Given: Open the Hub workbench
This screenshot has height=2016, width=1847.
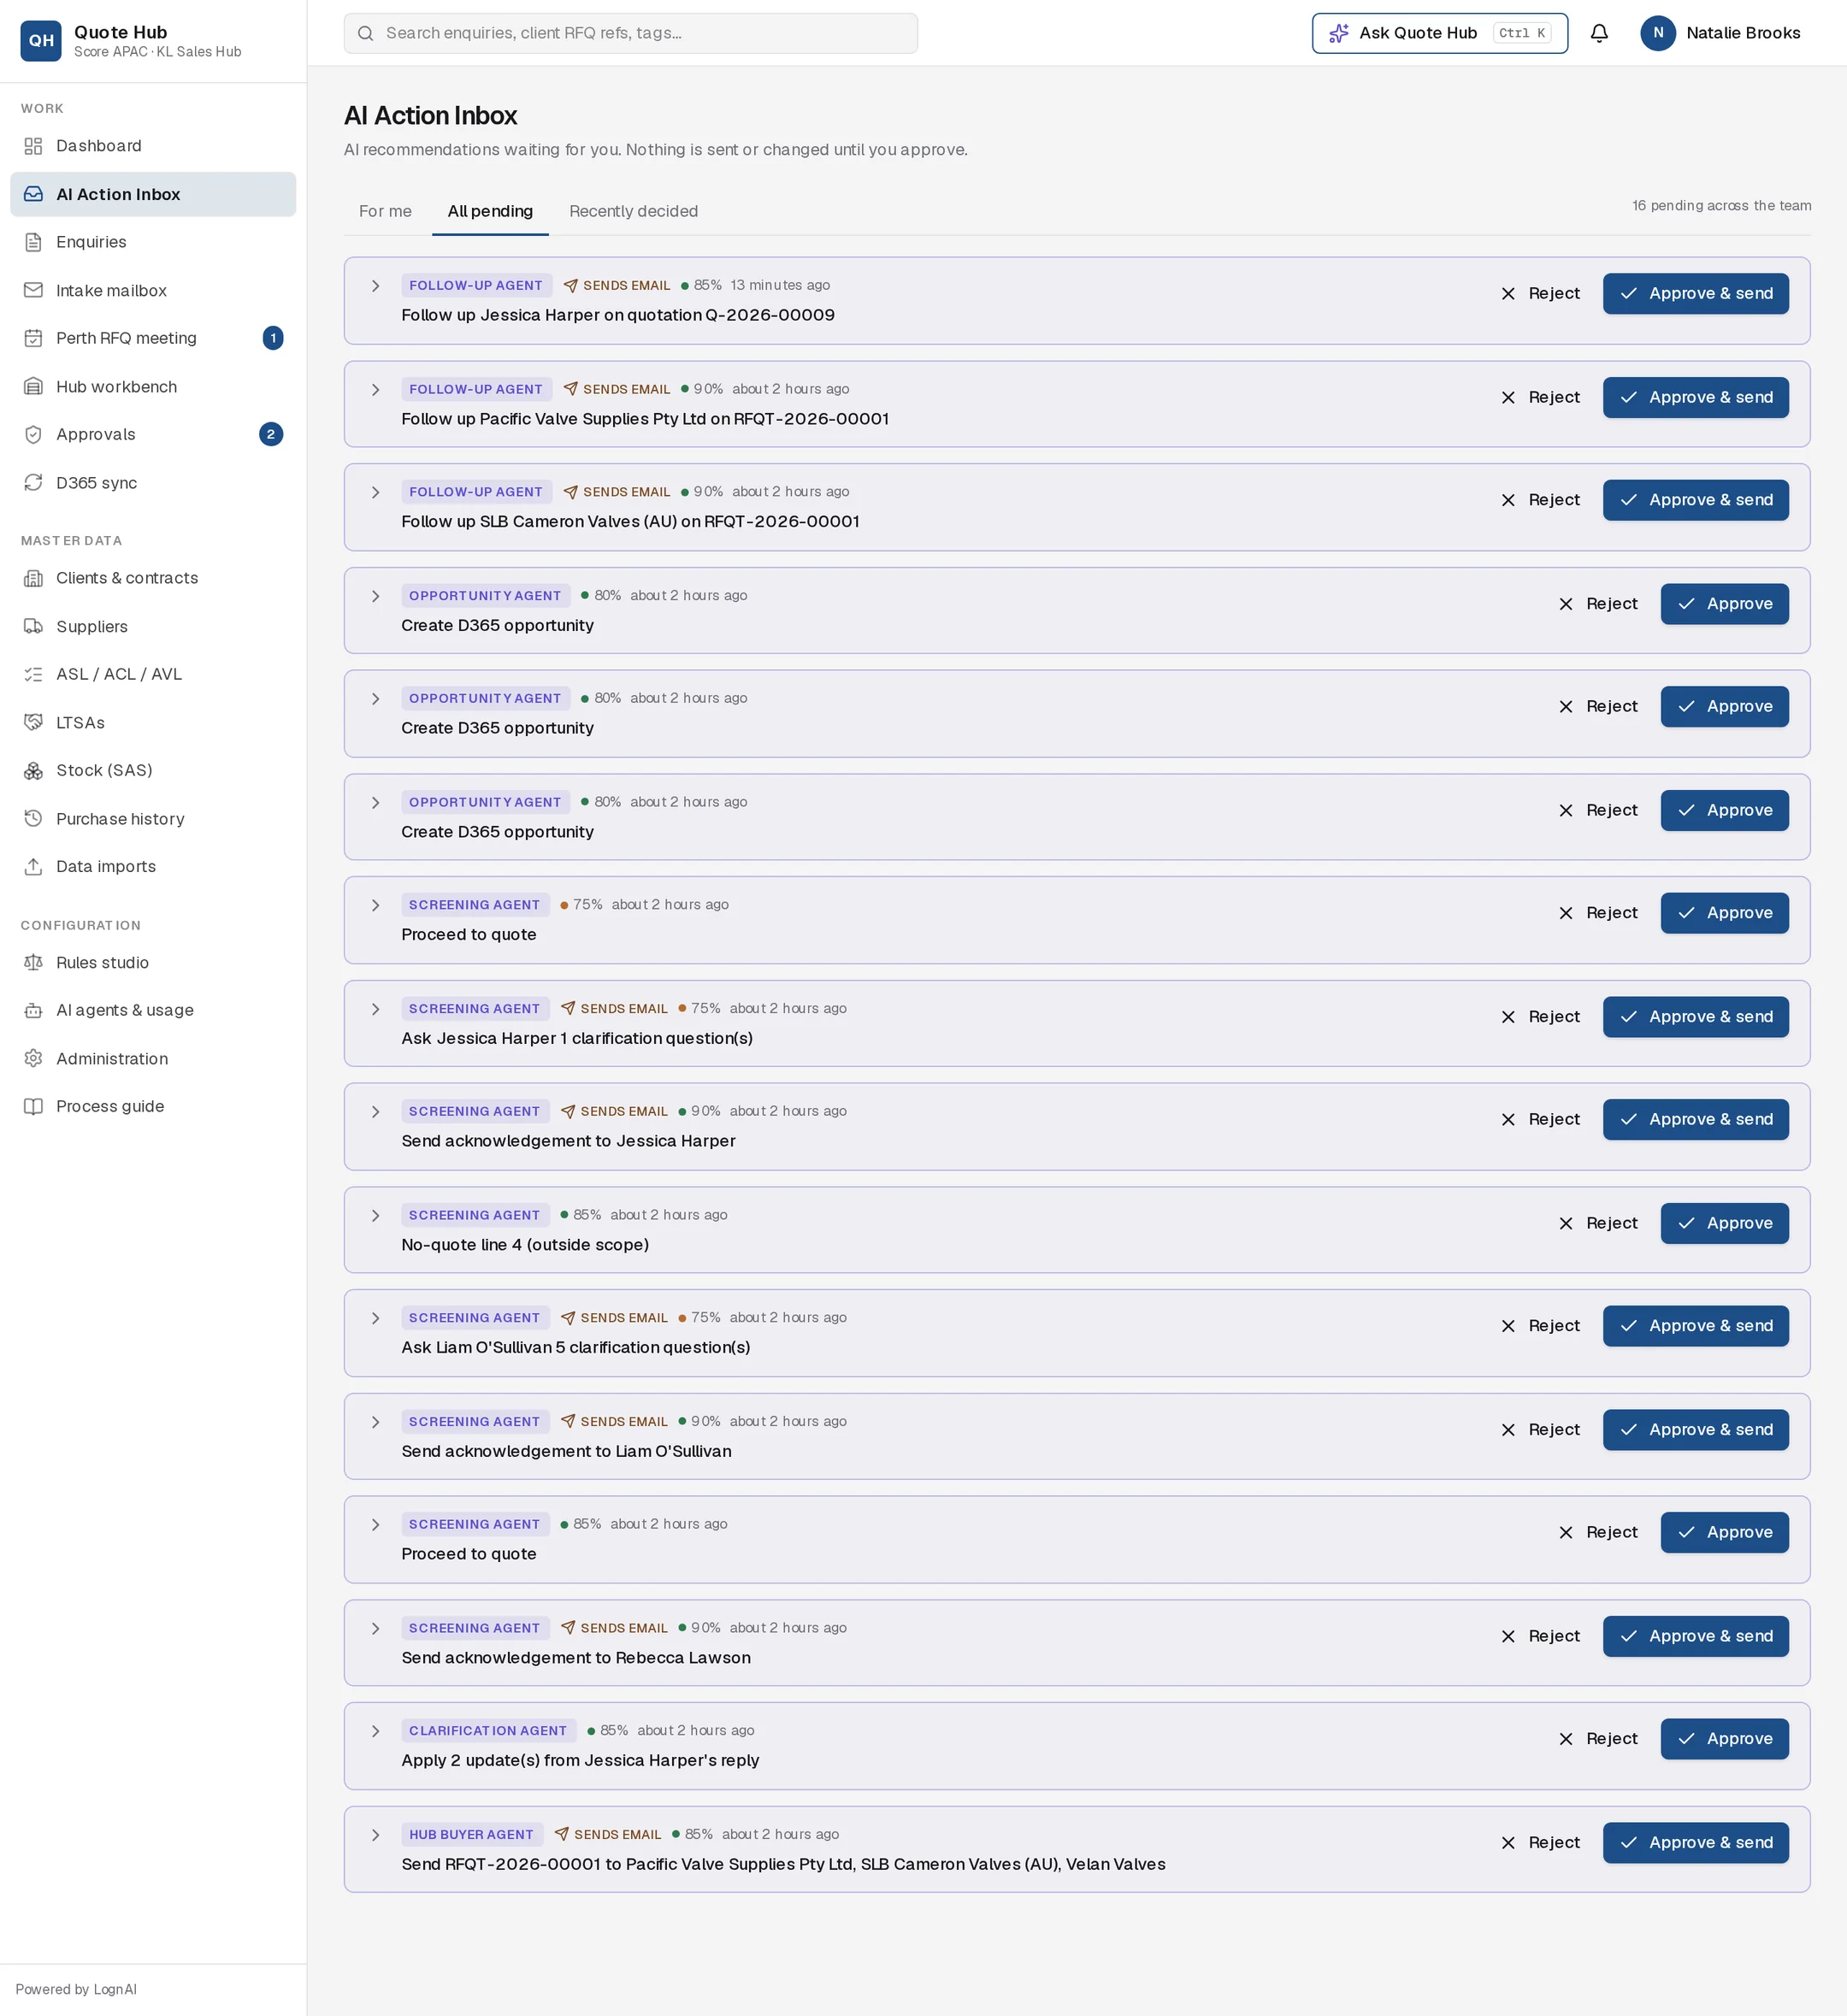Looking at the screenshot, I should click(x=153, y=387).
